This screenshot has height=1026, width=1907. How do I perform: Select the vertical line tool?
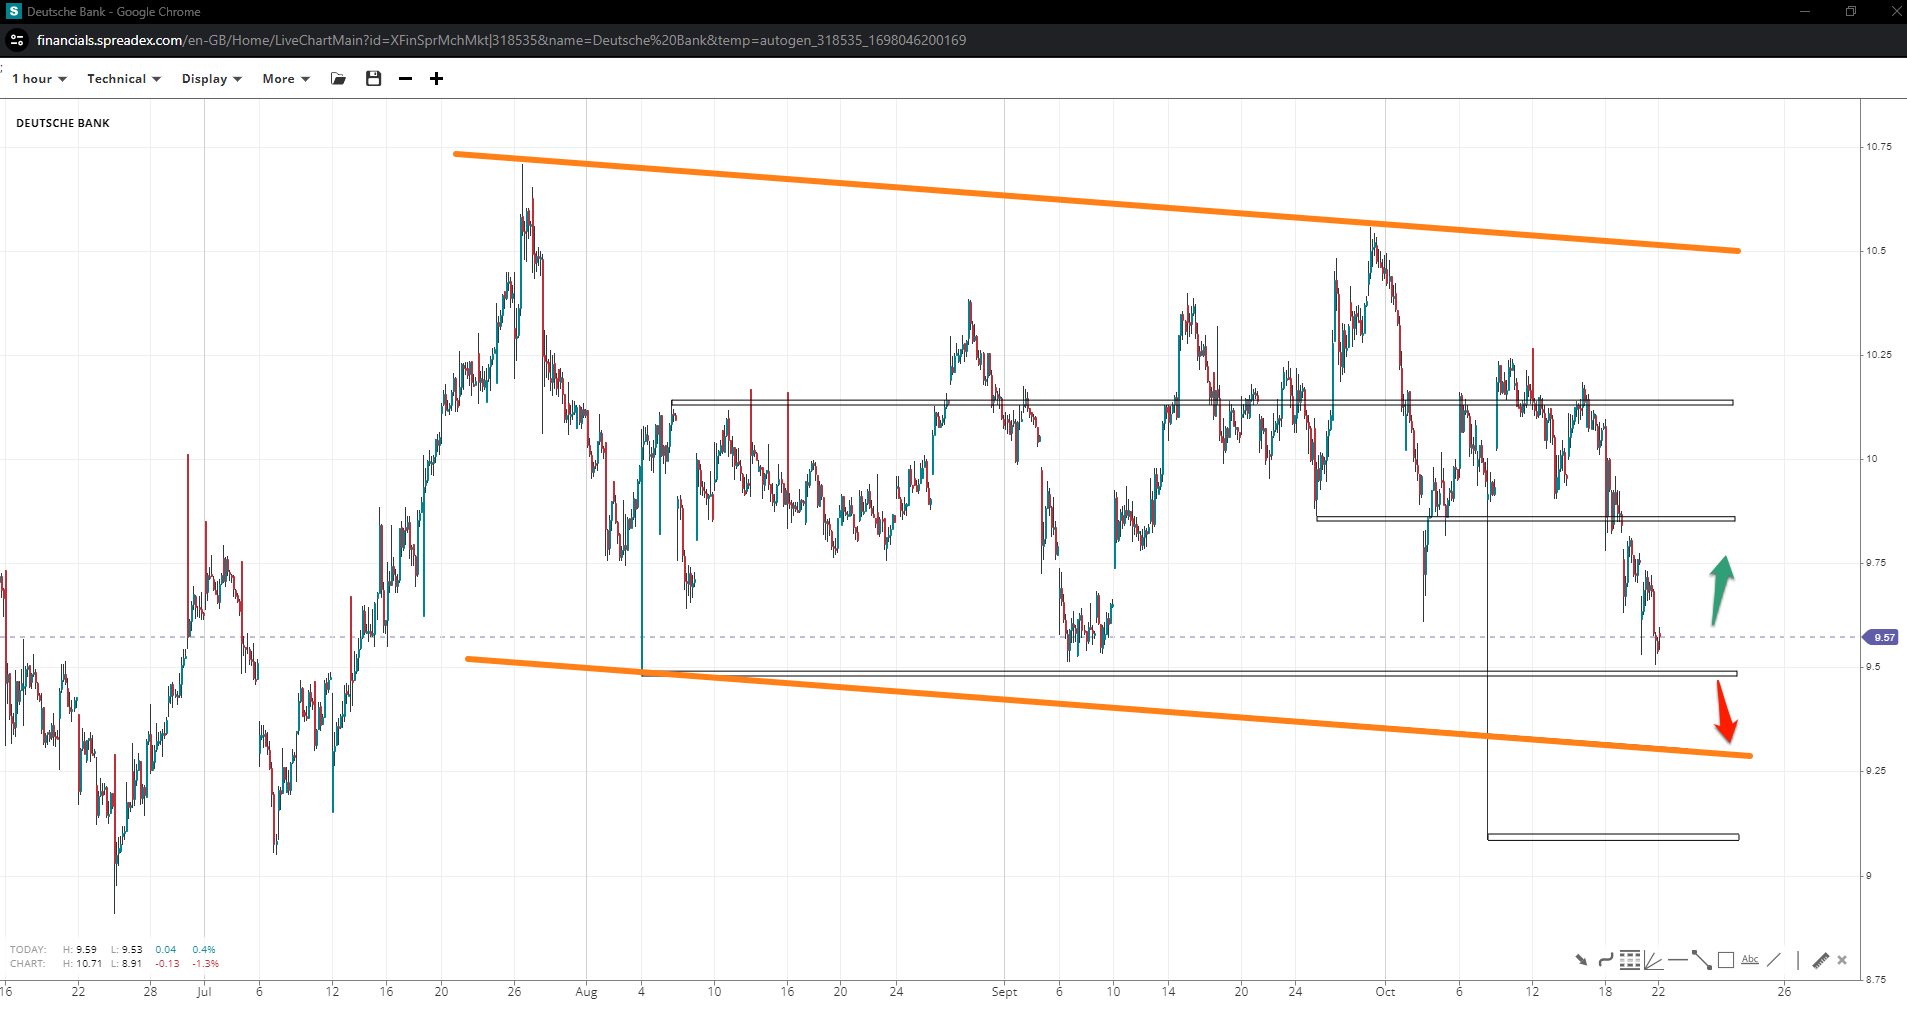[1798, 960]
